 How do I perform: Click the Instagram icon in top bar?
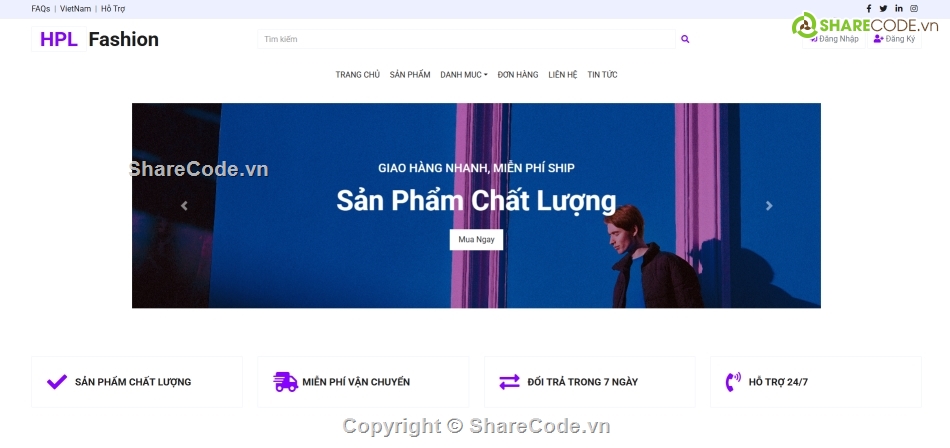coord(914,8)
